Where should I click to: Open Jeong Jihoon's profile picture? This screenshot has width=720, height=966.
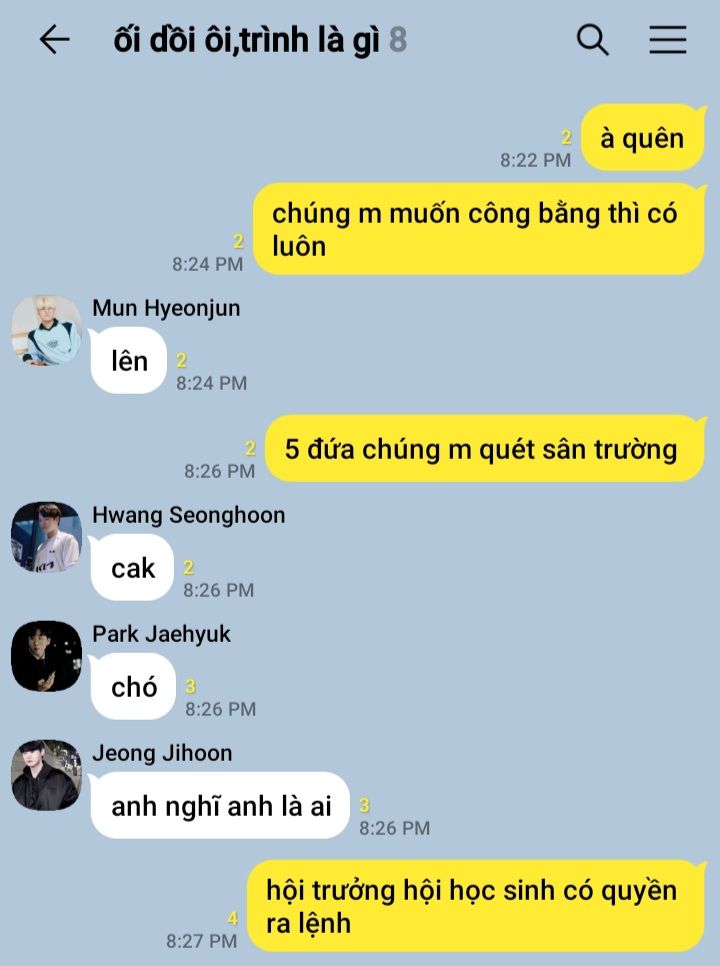(x=46, y=775)
